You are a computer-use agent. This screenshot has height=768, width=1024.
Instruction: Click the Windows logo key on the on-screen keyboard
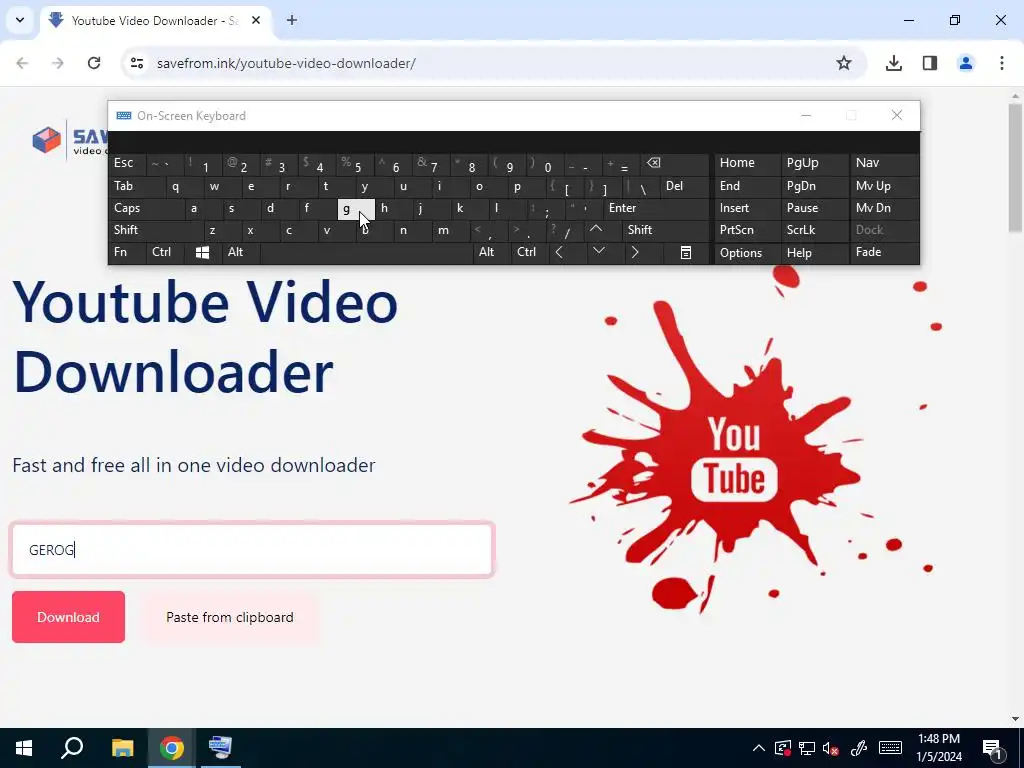pos(202,252)
